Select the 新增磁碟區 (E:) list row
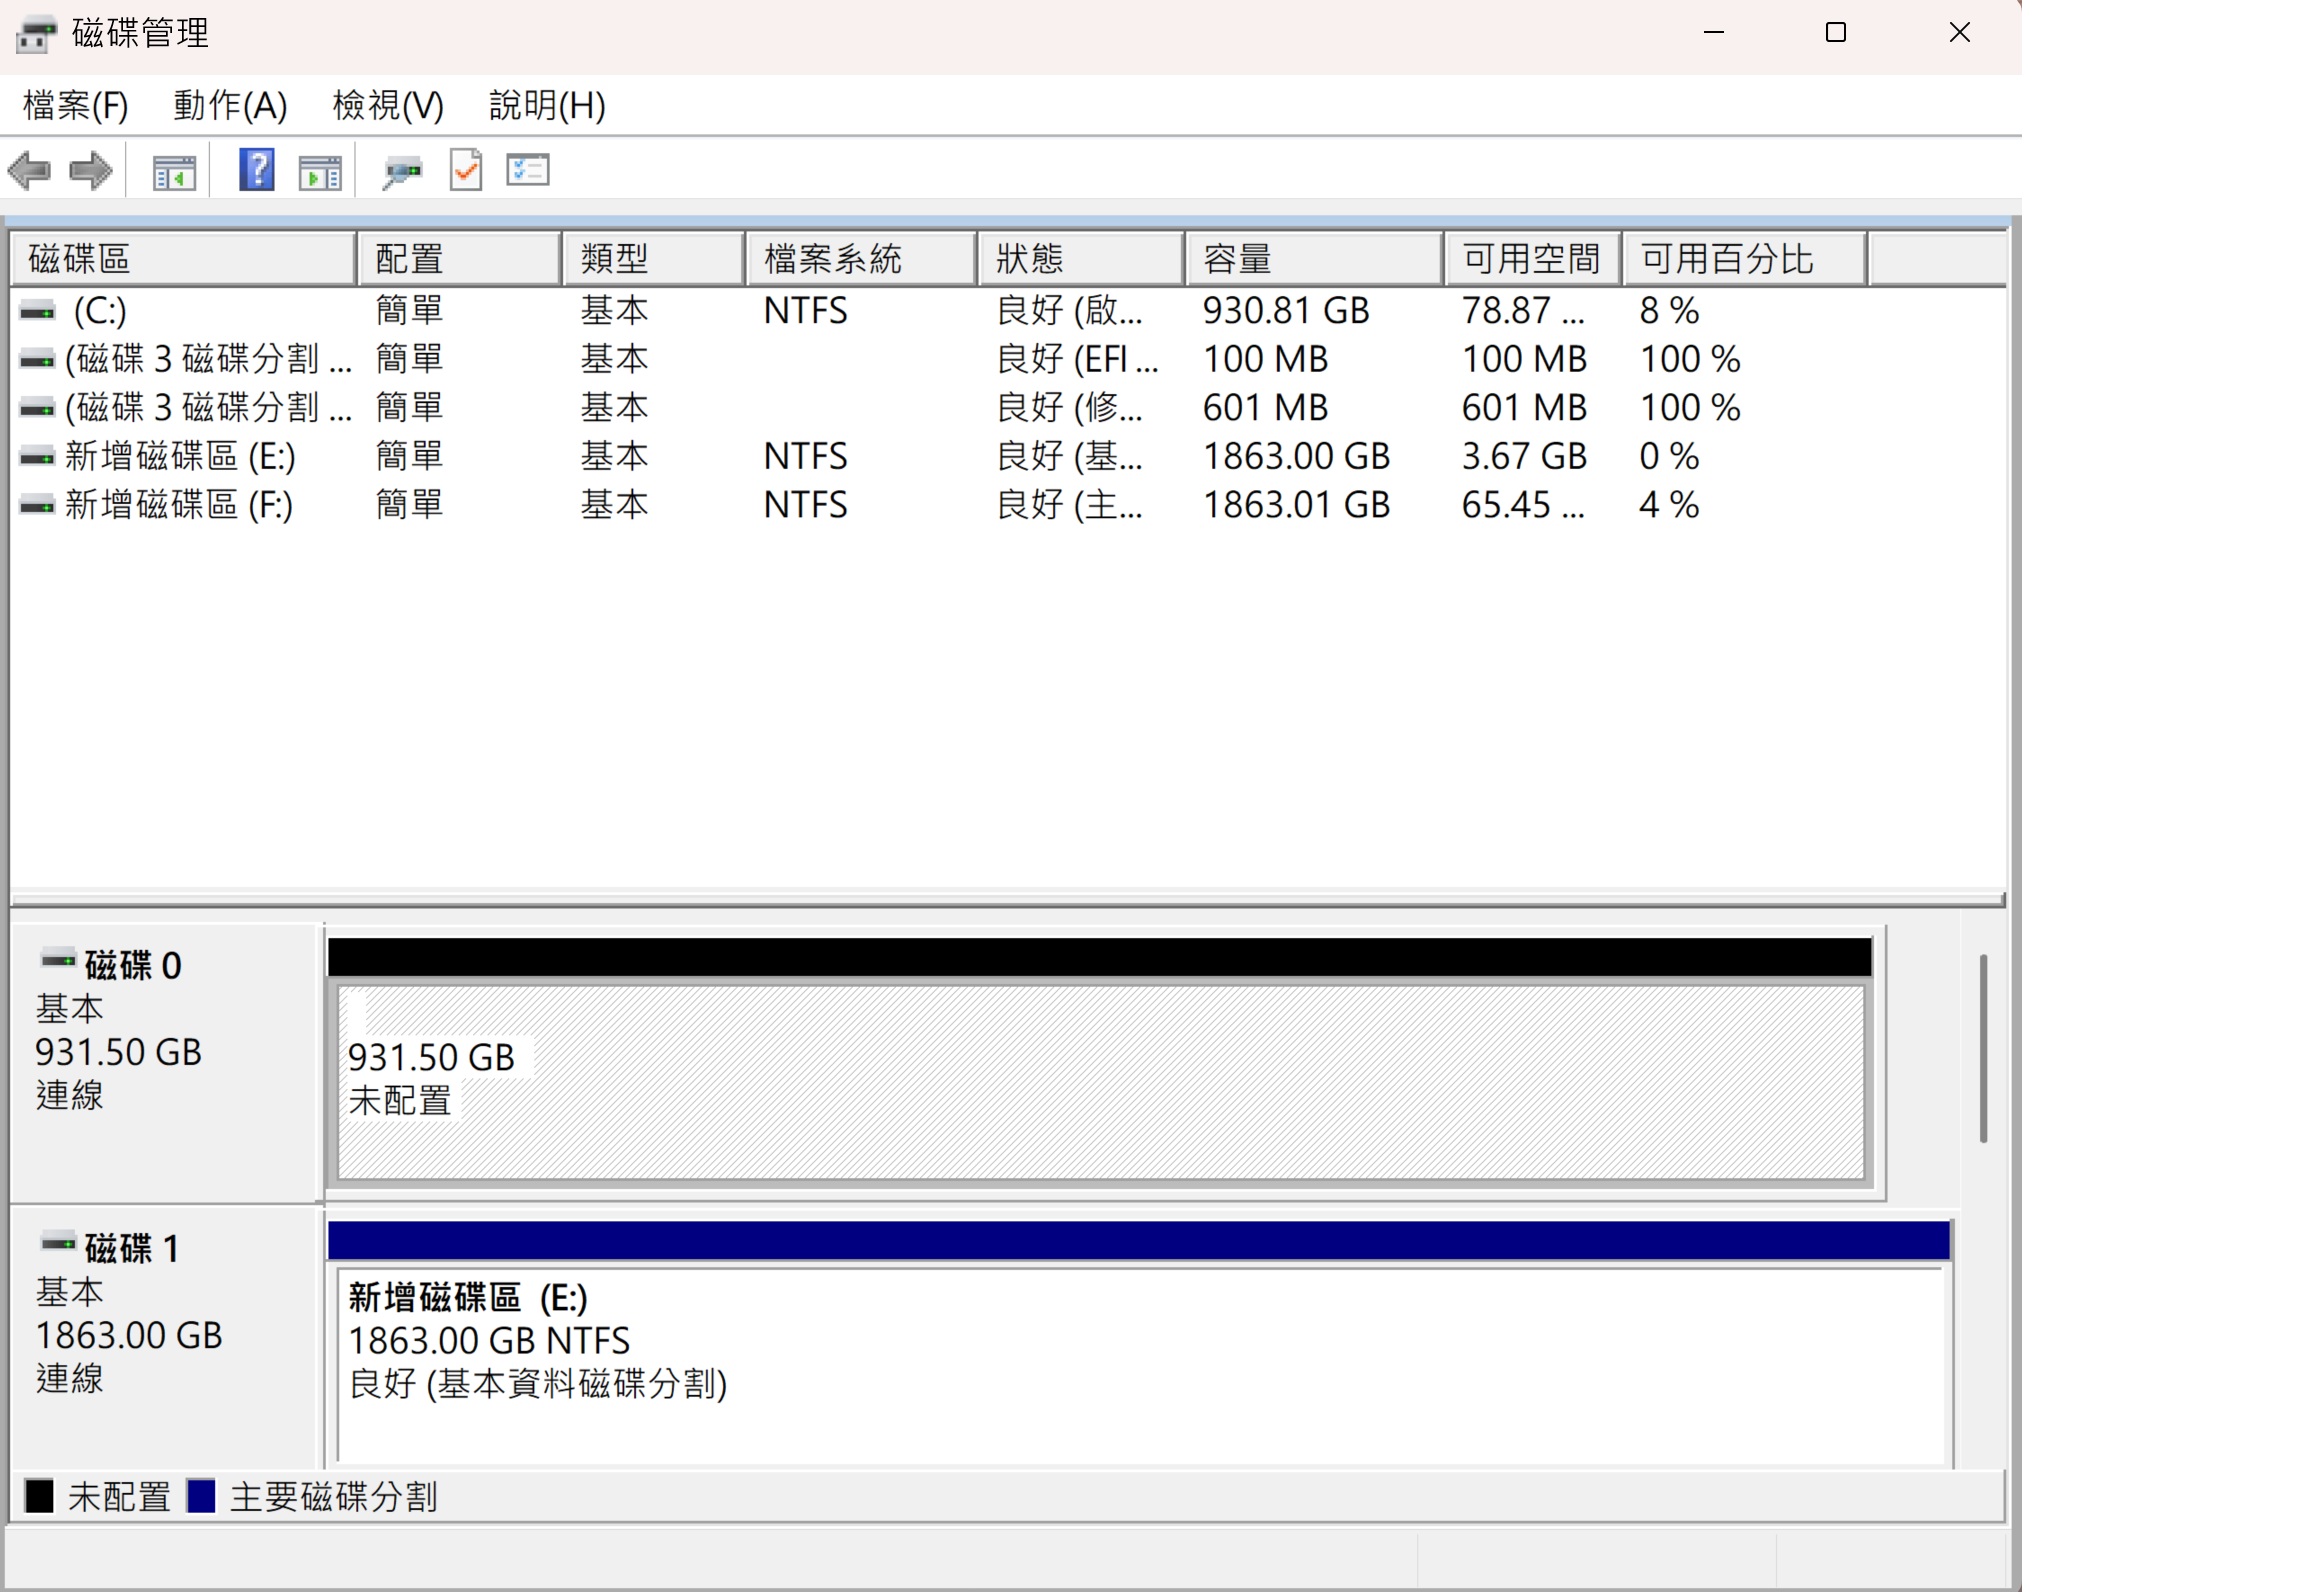2304x1592 pixels. tap(1008, 457)
